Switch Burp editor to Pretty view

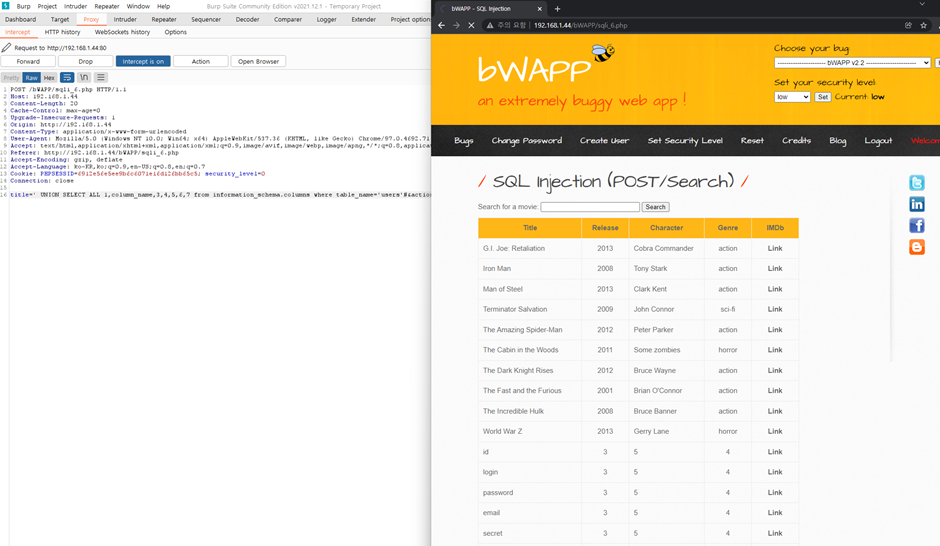pyautogui.click(x=11, y=78)
